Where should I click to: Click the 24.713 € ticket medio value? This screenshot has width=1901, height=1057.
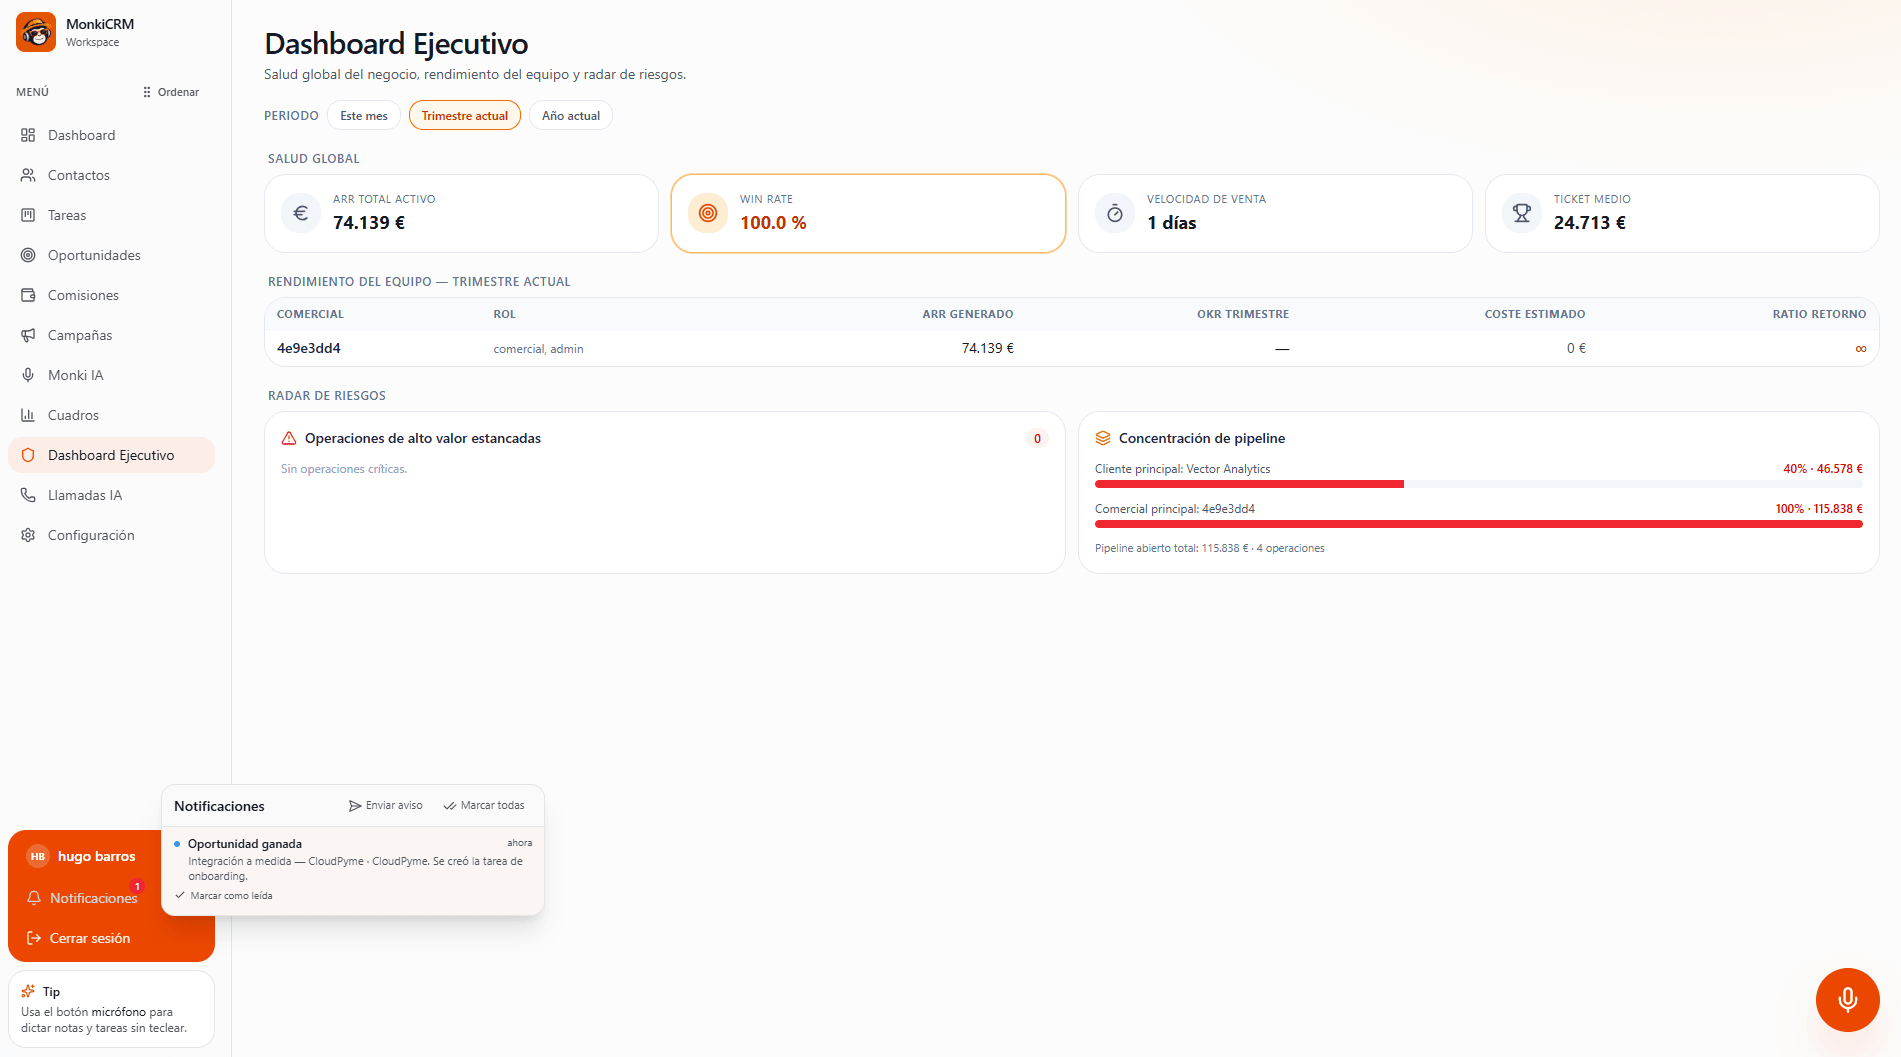tap(1589, 223)
